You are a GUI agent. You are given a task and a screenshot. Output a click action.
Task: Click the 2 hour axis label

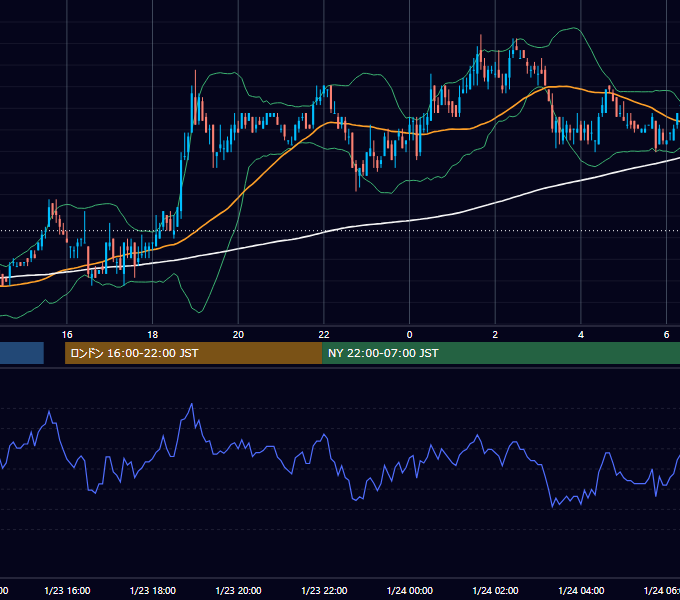[495, 335]
